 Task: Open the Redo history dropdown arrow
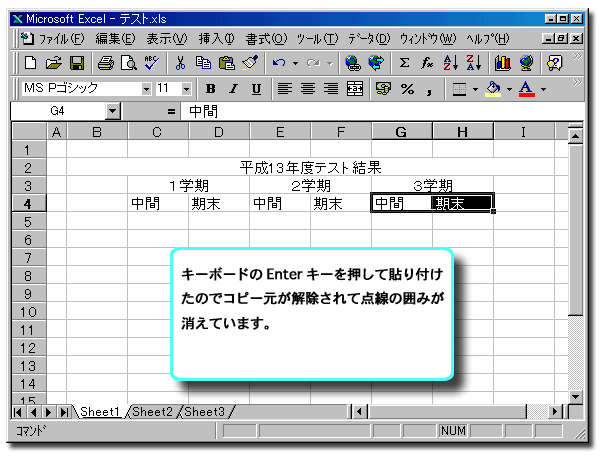330,64
